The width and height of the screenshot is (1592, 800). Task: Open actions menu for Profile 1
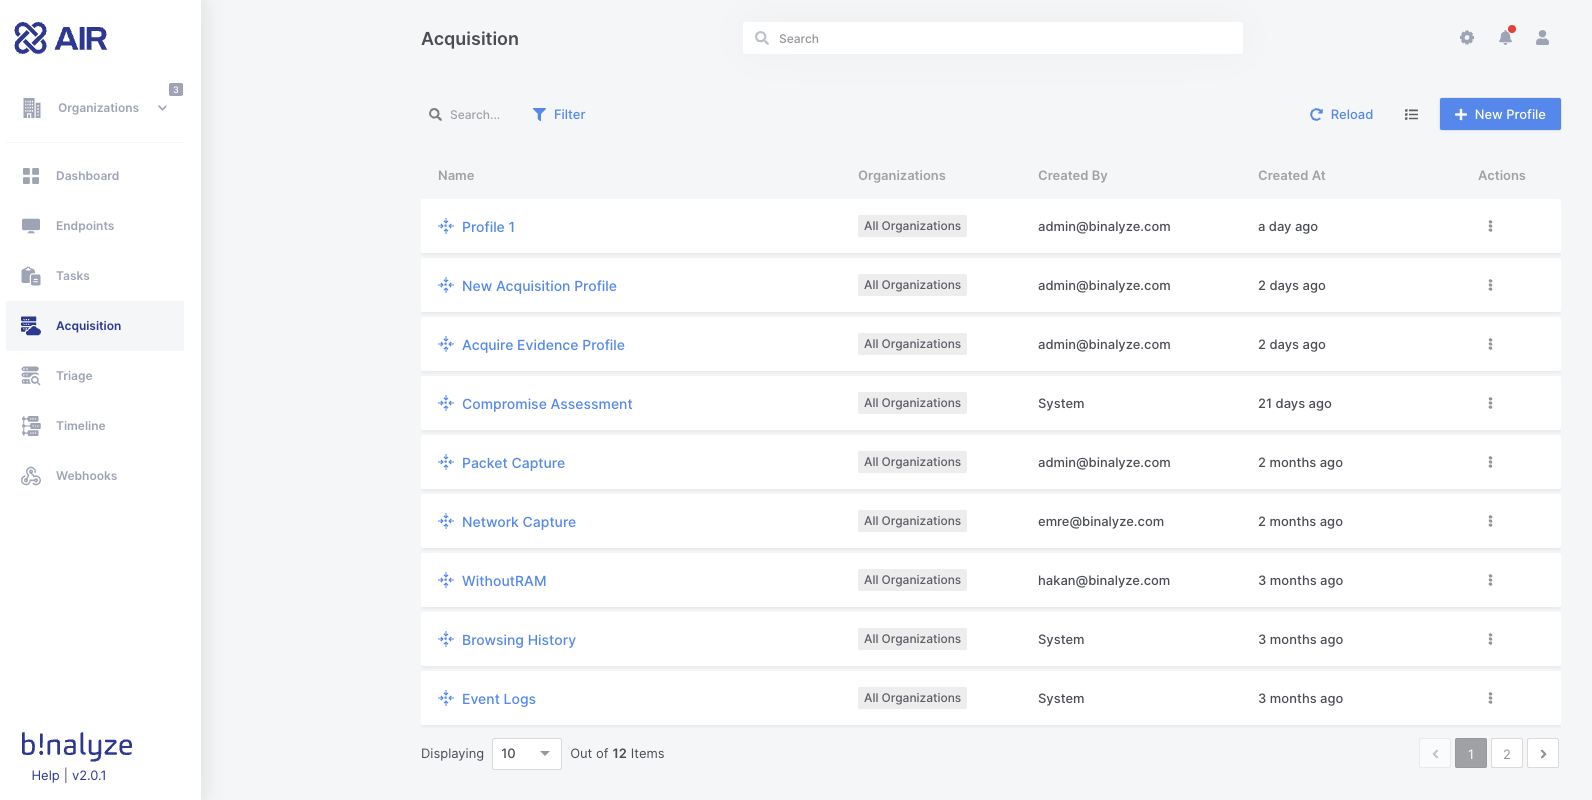1490,227
